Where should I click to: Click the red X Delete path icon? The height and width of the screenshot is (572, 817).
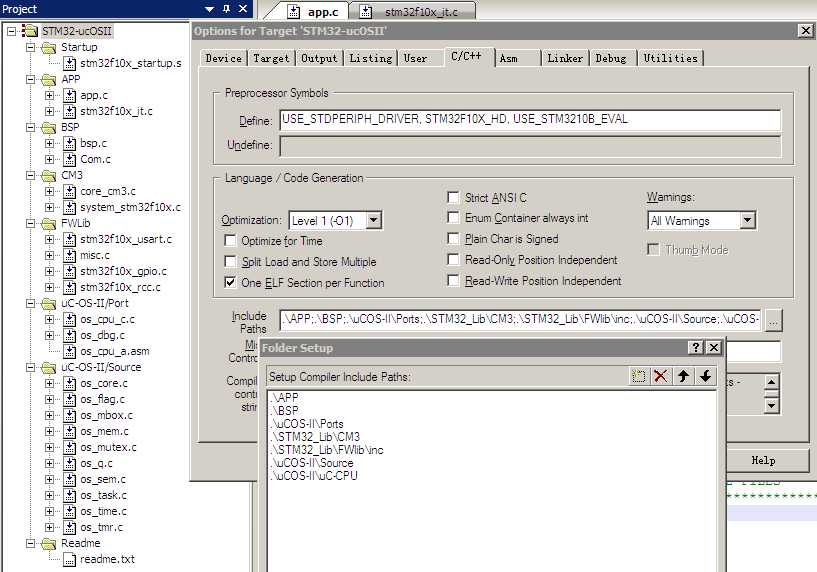point(661,376)
